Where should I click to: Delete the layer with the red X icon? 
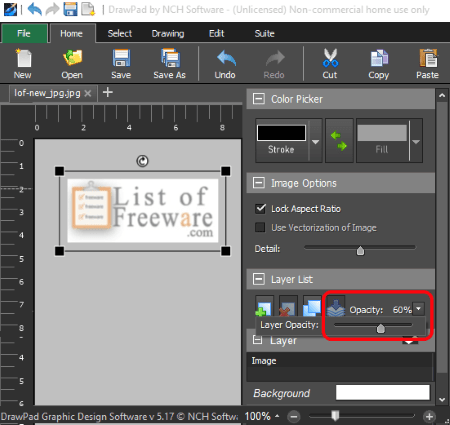click(288, 307)
